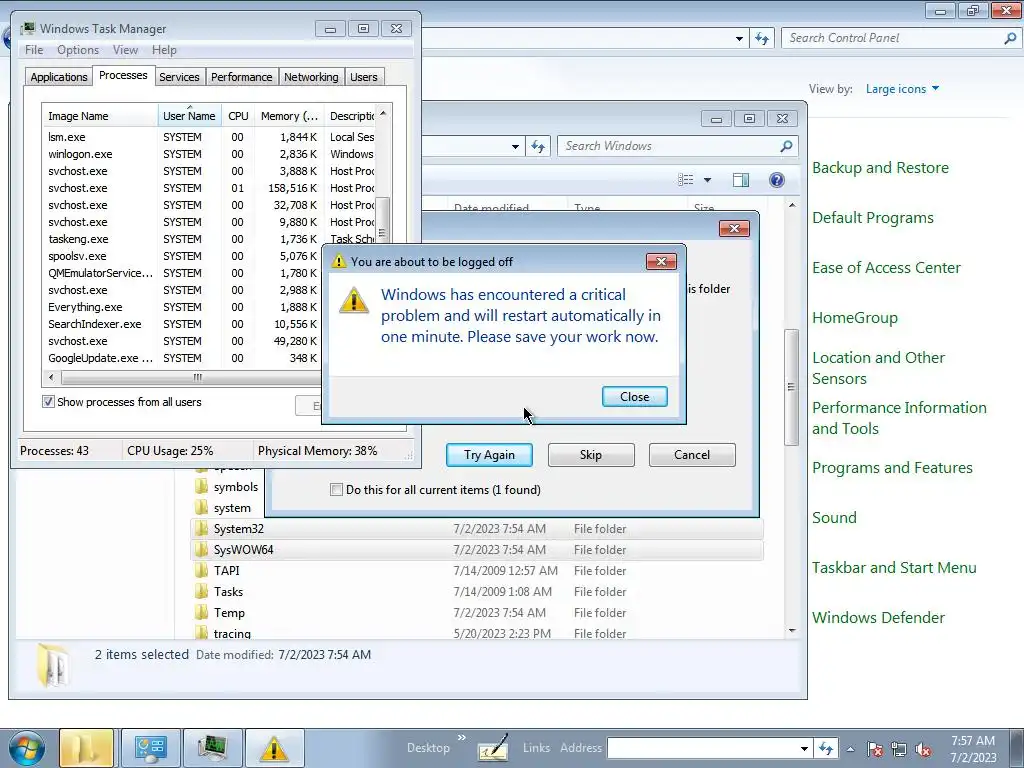Open Task Manager Help menu
The image size is (1024, 768).
click(x=164, y=50)
